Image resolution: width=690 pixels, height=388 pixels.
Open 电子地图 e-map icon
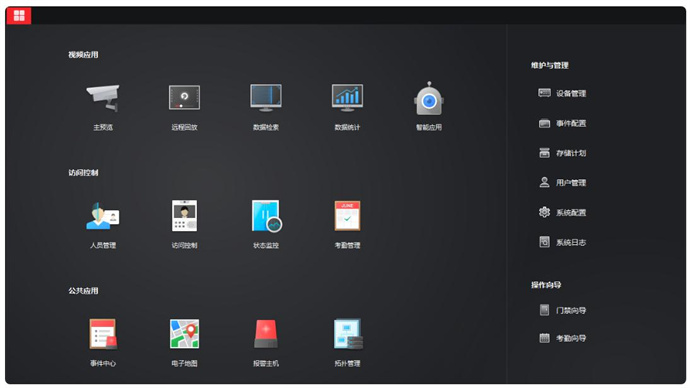[x=184, y=334]
